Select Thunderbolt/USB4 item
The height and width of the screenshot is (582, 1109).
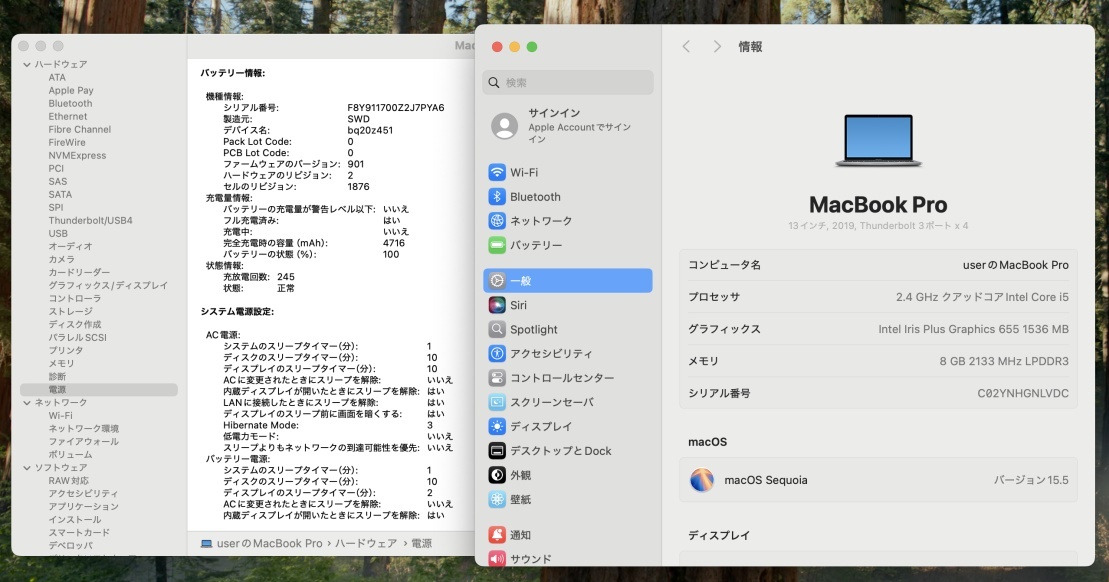click(x=91, y=221)
